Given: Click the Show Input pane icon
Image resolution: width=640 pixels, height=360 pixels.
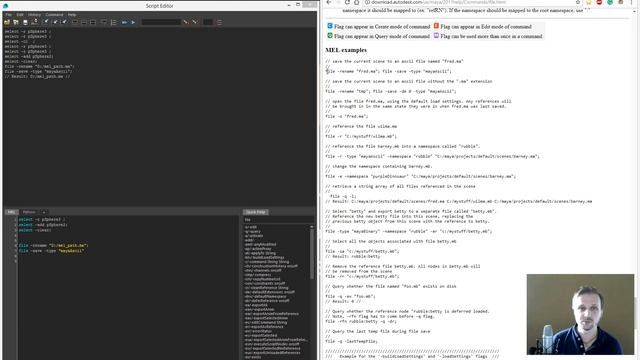Looking at the screenshot, I should tap(84, 22).
